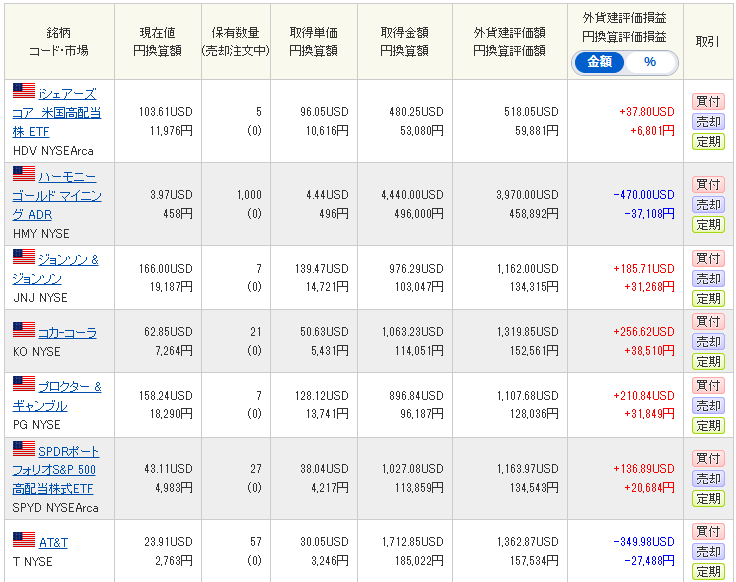Click US flag icon beside プロクター

pos(24,383)
